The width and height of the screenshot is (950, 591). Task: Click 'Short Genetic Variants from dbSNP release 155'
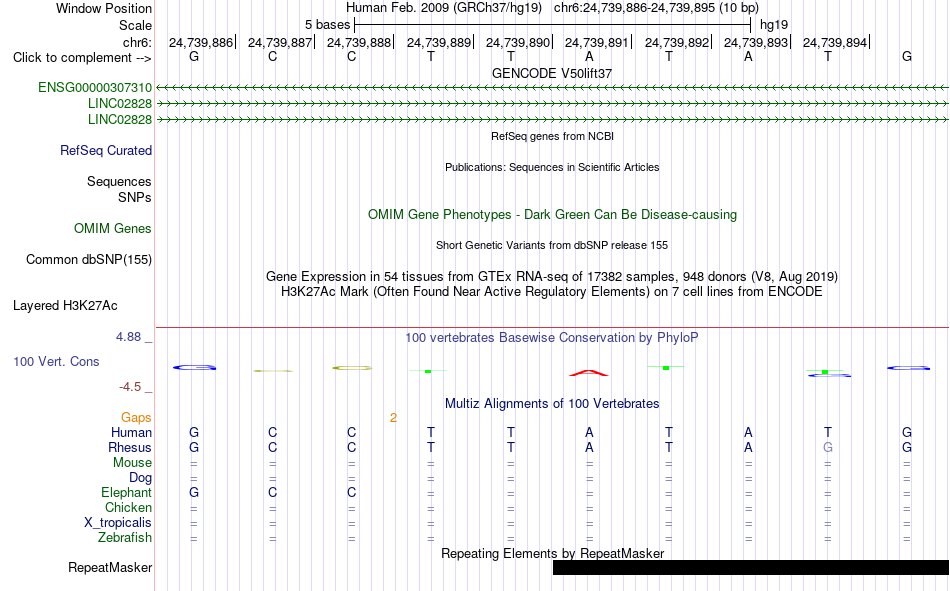tap(552, 245)
